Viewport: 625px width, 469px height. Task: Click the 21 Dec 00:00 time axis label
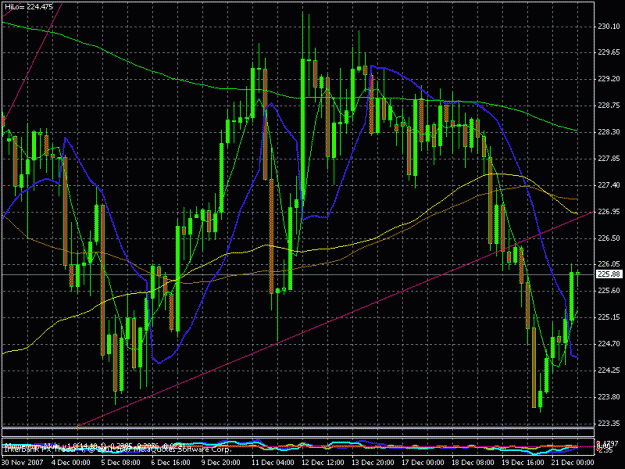pyautogui.click(x=572, y=463)
